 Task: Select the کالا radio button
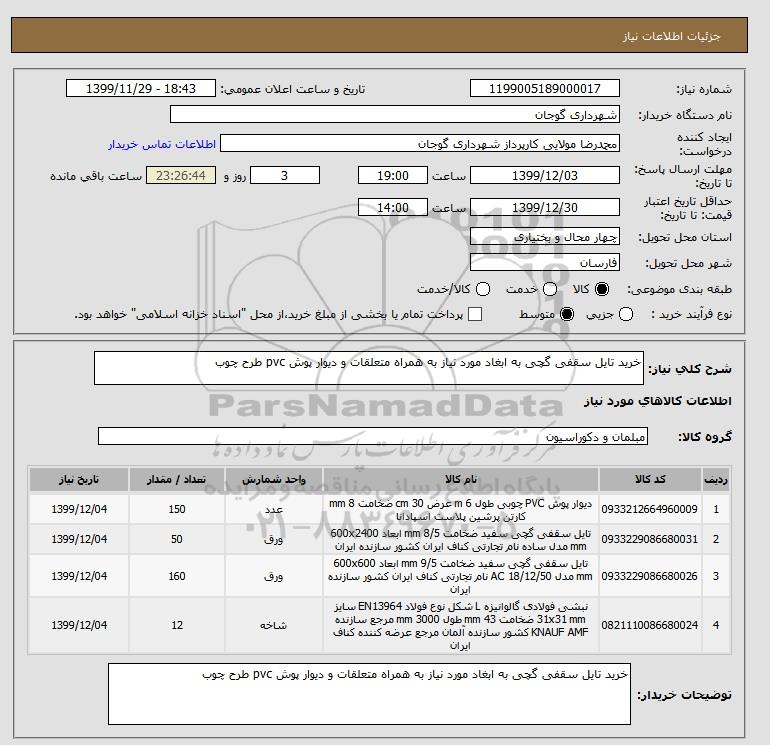[x=602, y=289]
